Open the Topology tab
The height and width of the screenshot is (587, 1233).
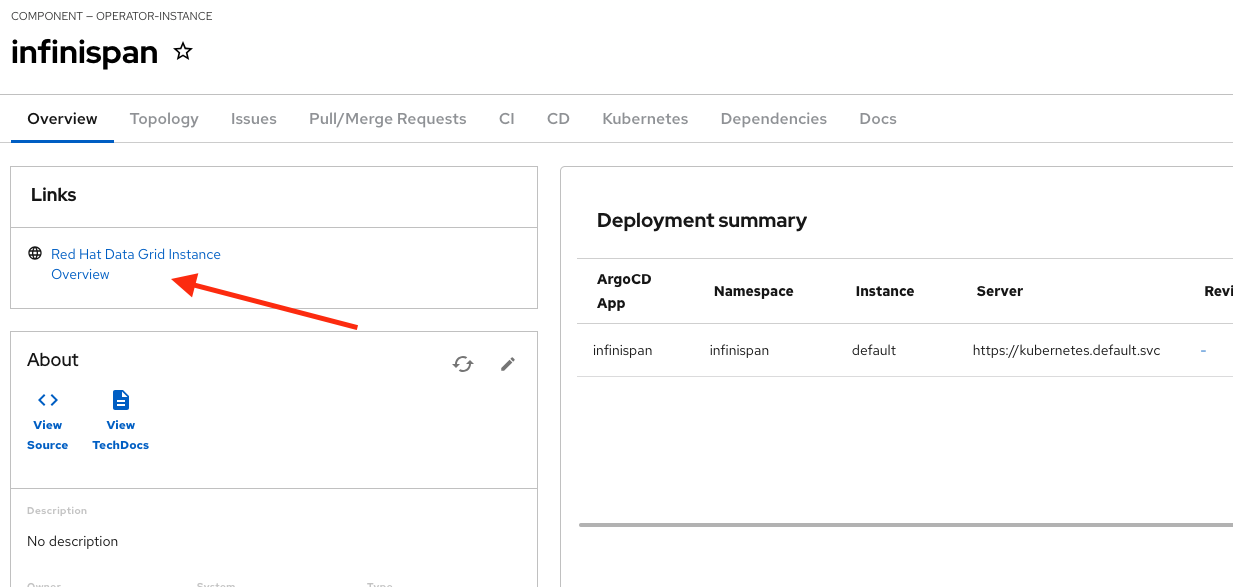click(x=164, y=119)
